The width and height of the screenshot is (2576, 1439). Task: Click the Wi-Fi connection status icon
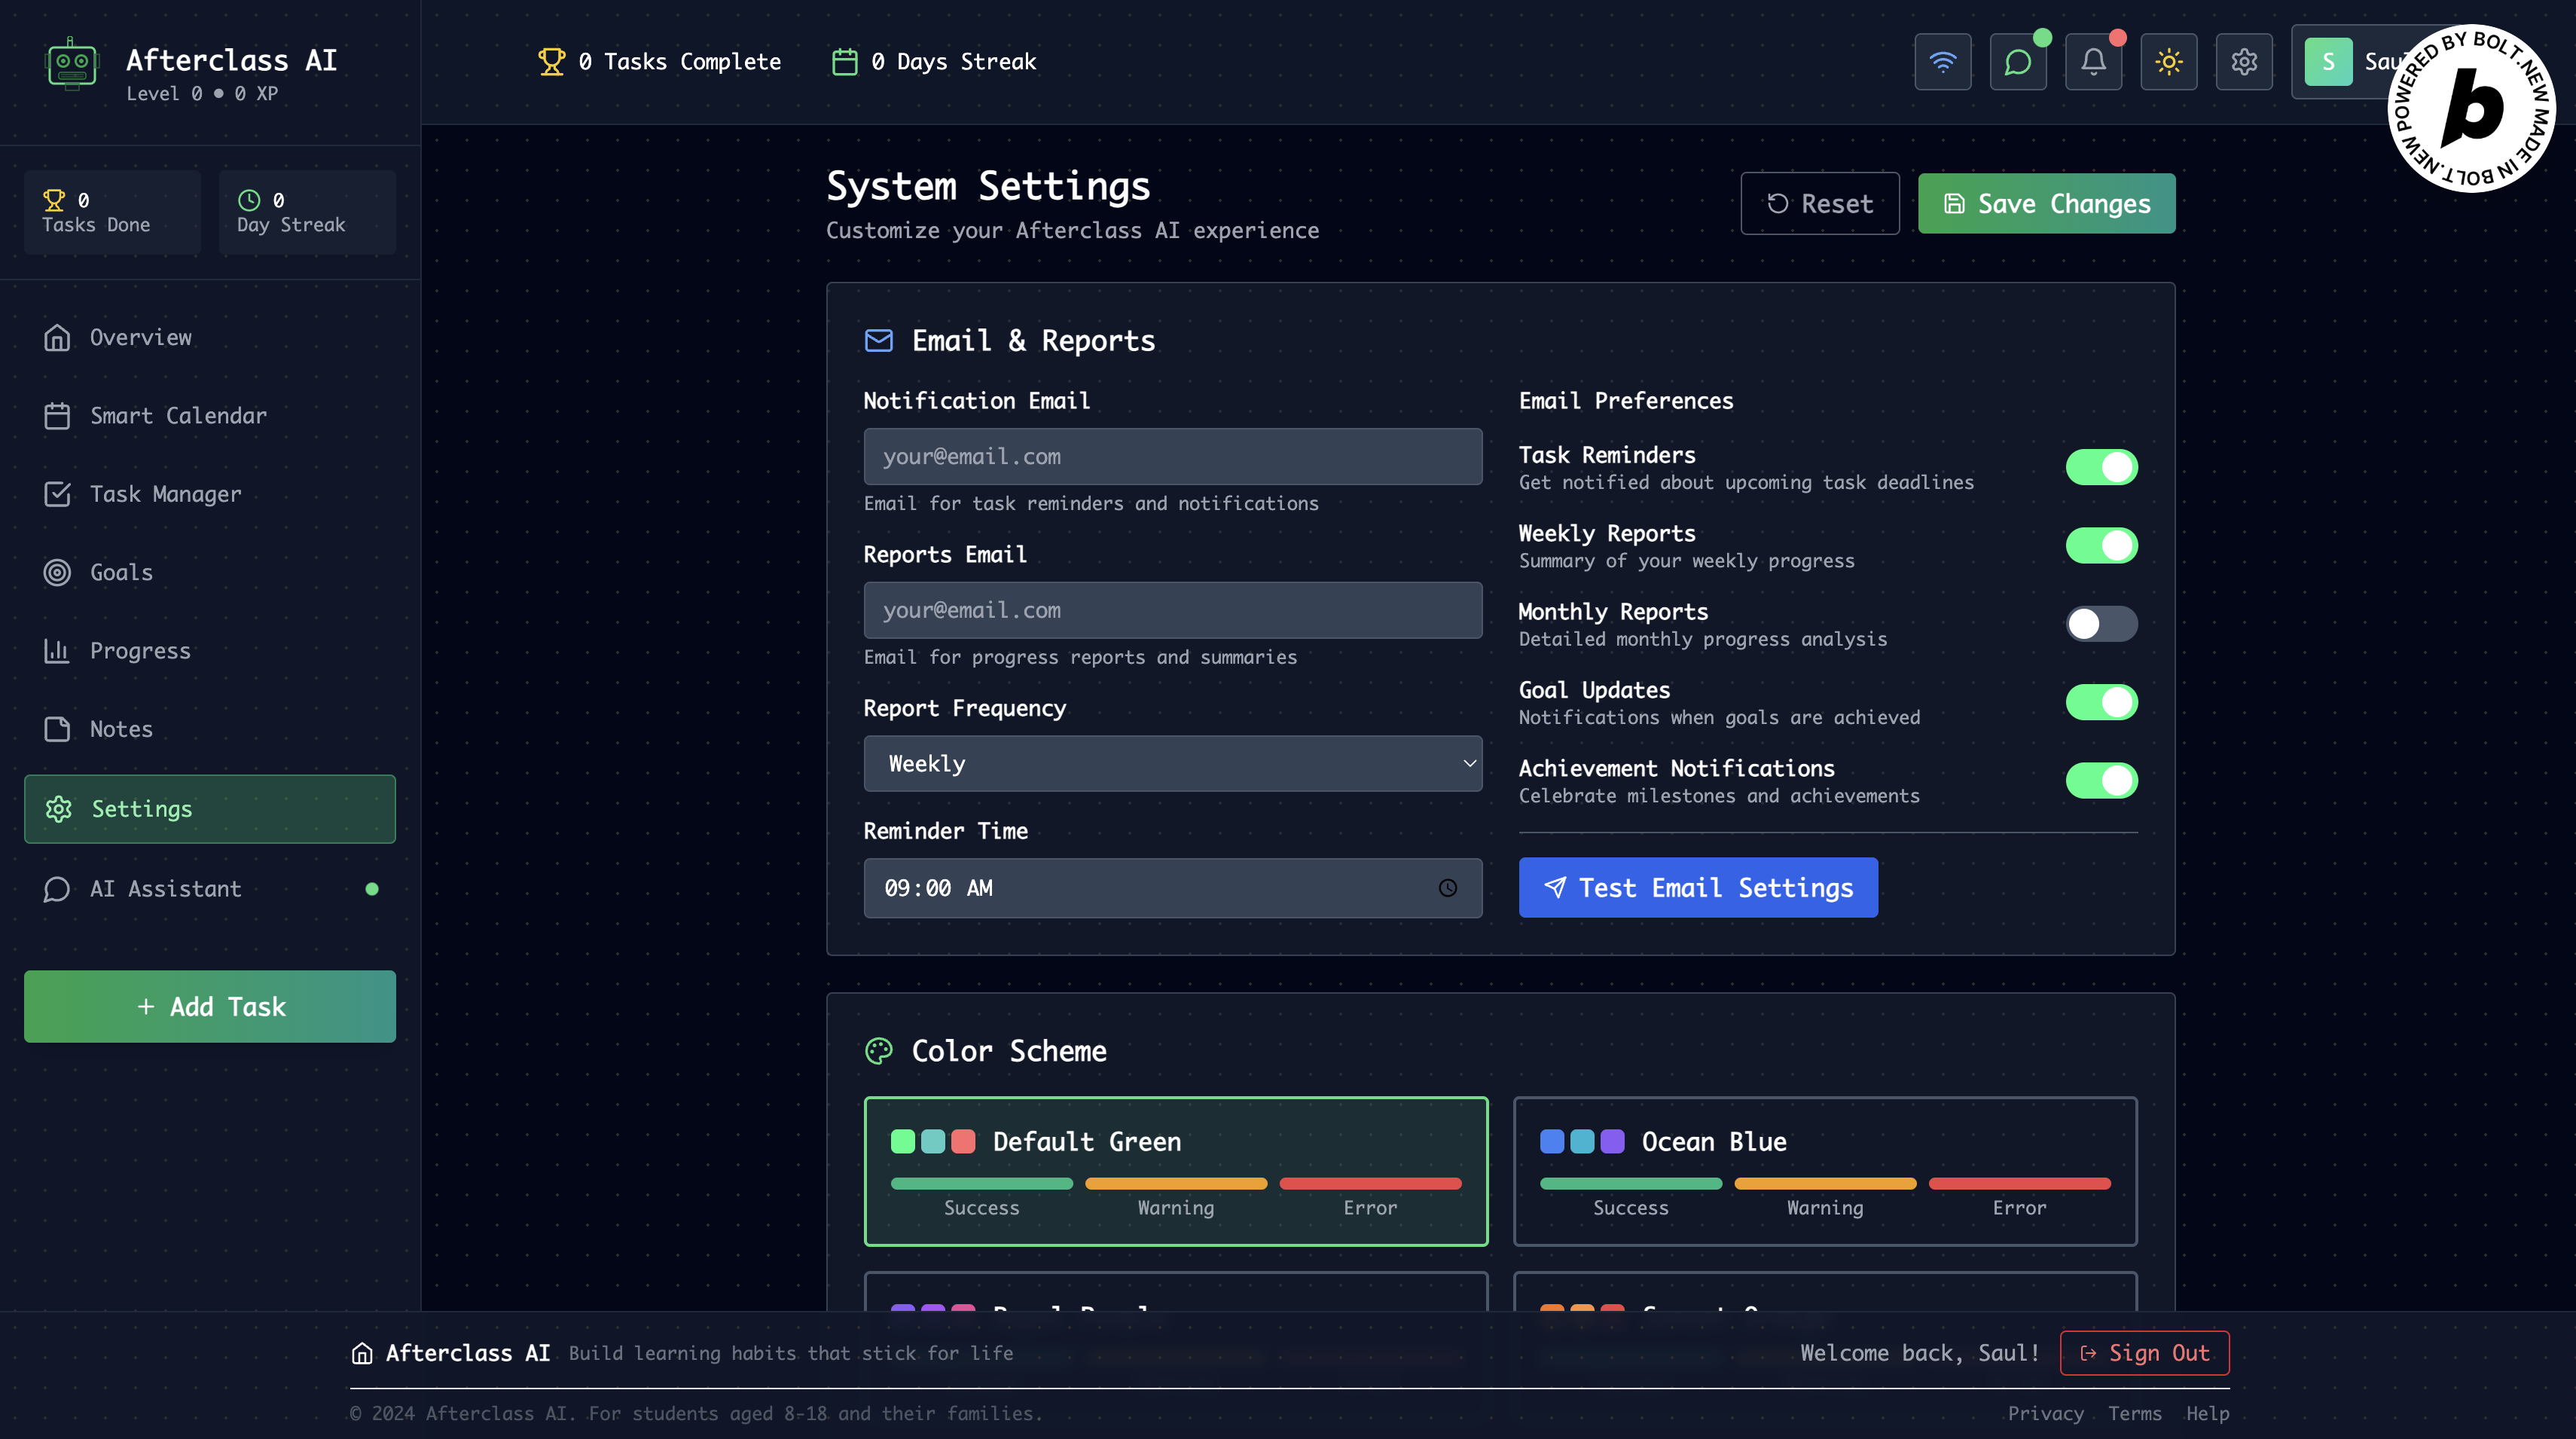click(1942, 62)
